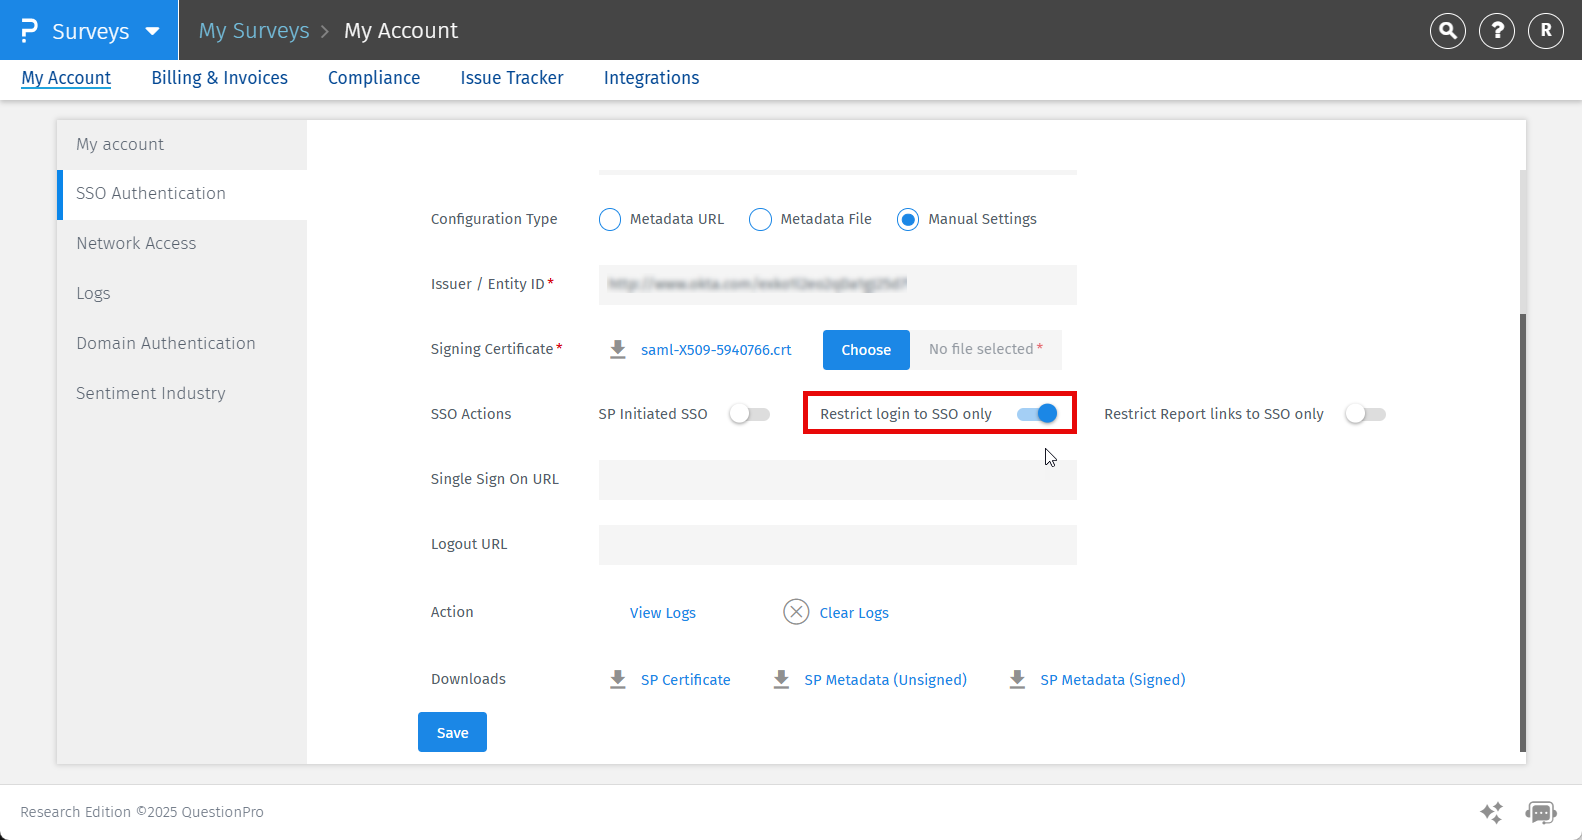Disable Restrict login to SSO only toggle
This screenshot has width=1582, height=840.
[1037, 414]
